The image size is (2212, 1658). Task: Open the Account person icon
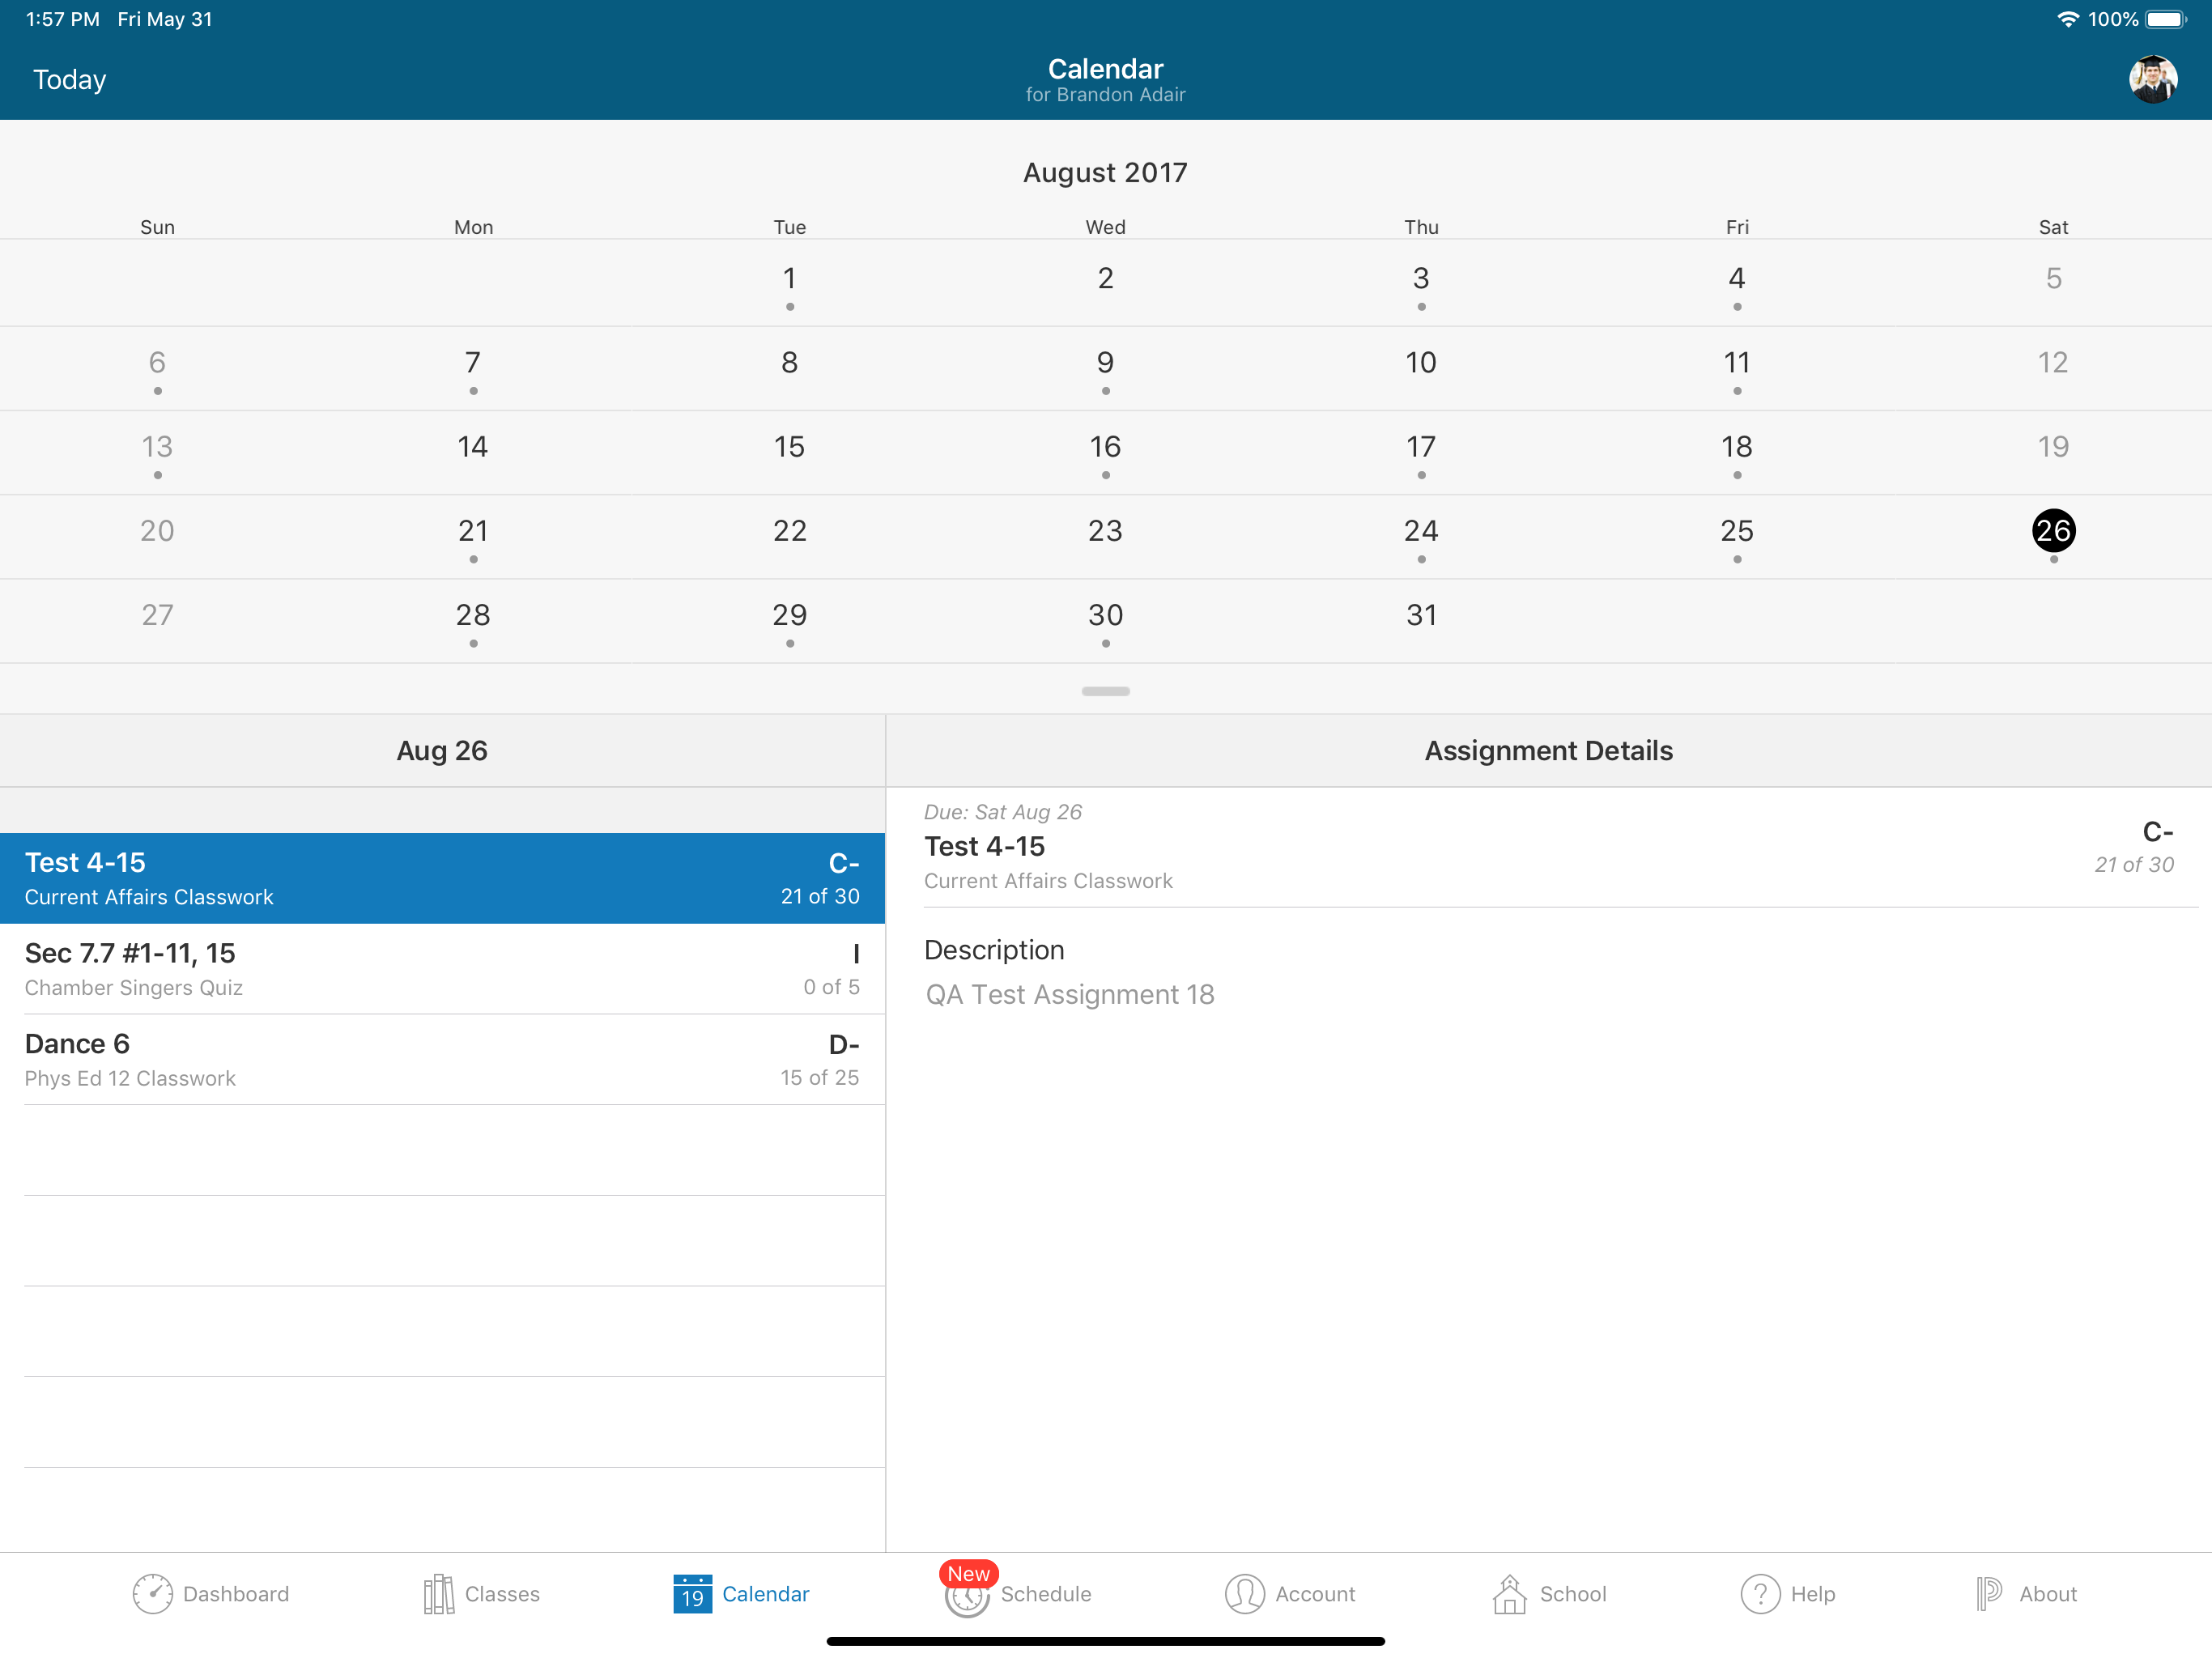[1245, 1594]
